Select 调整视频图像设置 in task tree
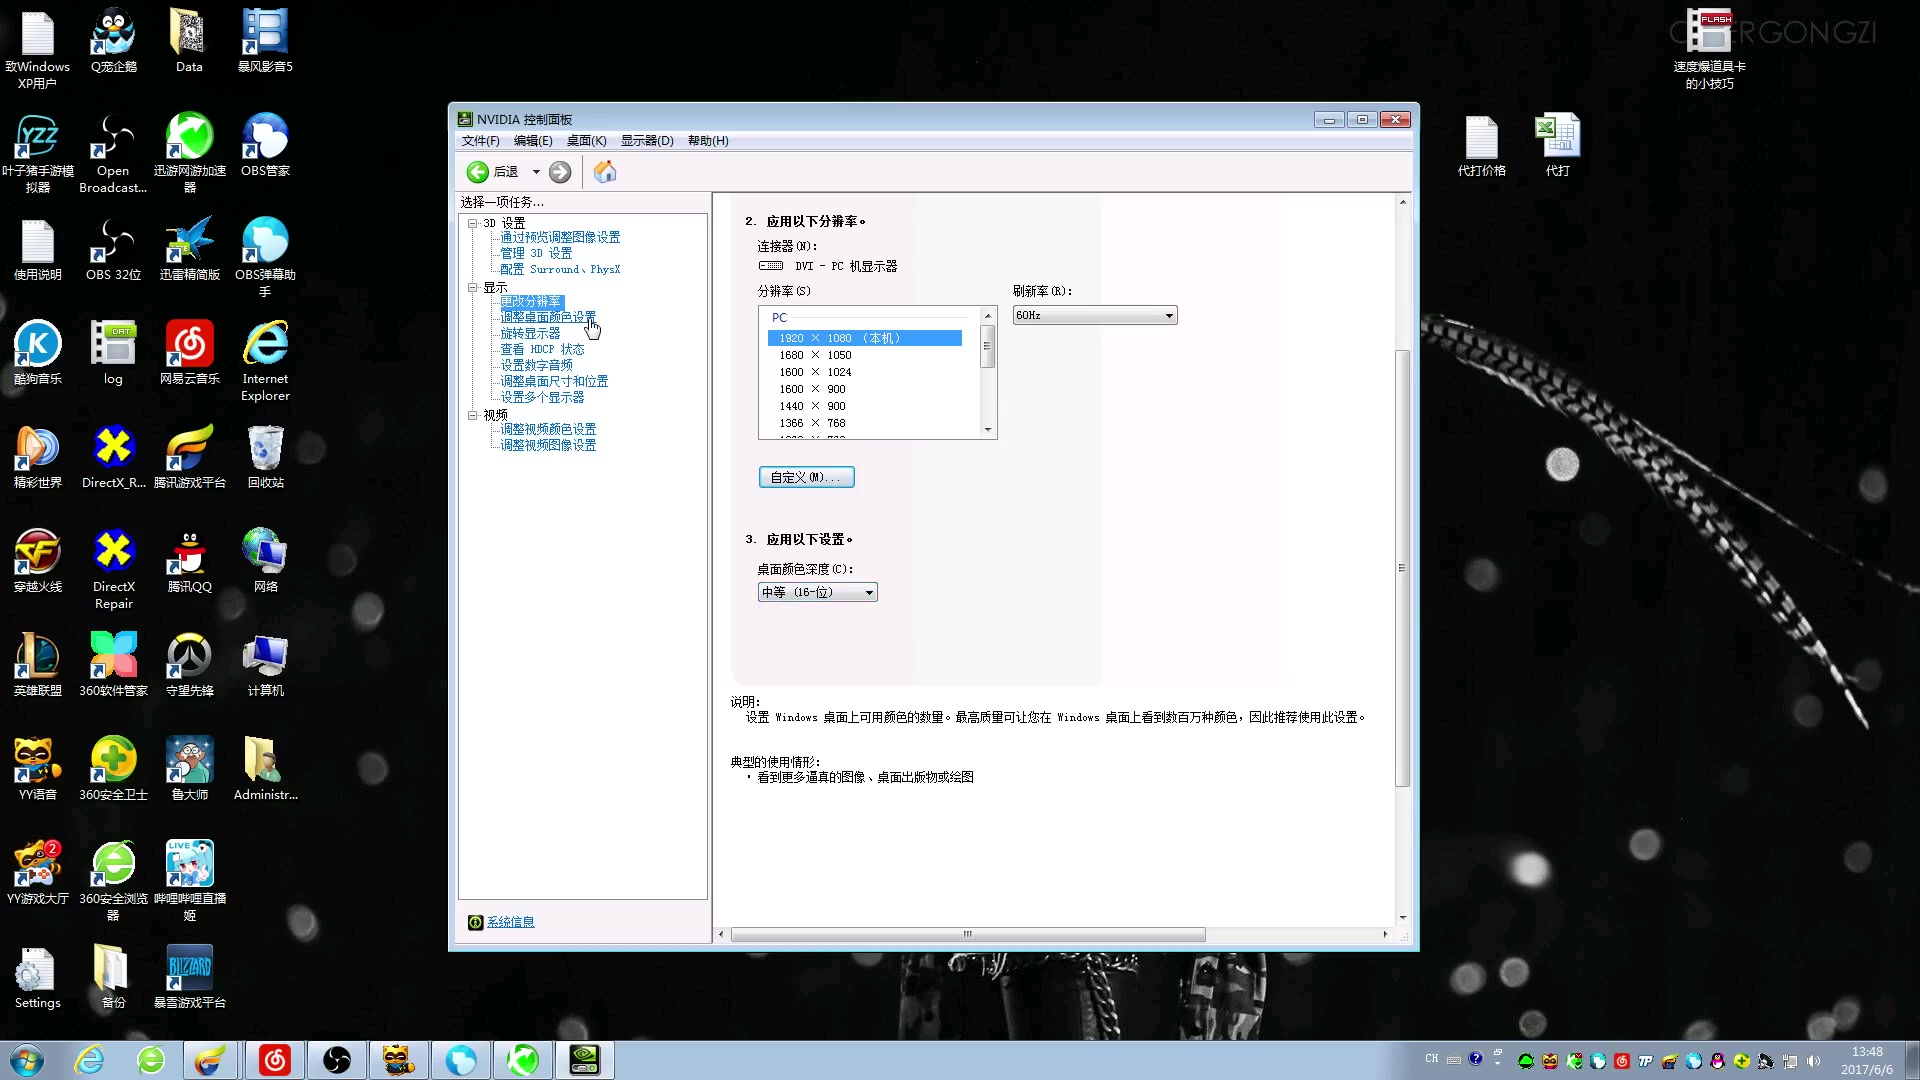Screen dimensions: 1920x1080 coord(548,445)
